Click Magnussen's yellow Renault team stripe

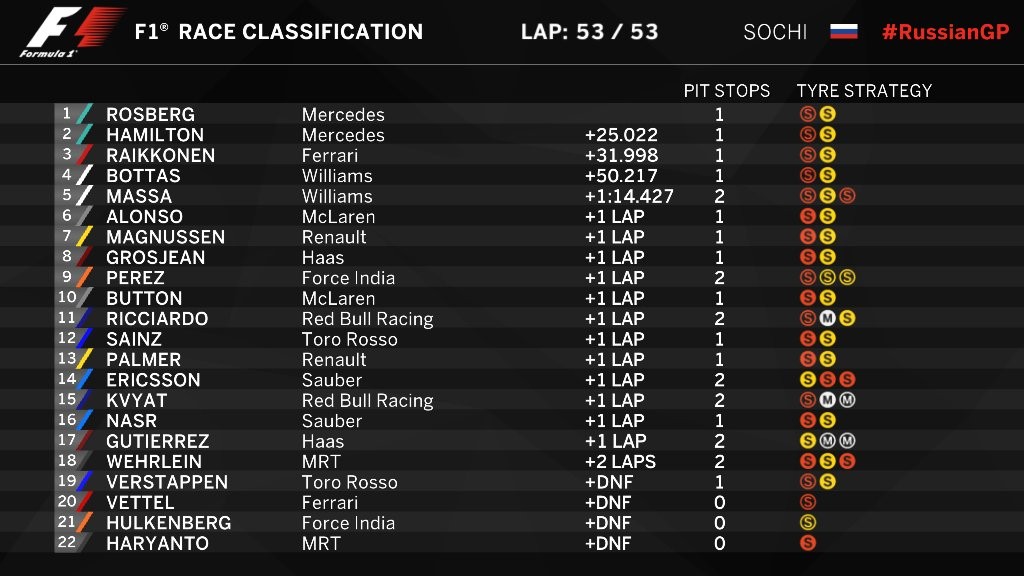coord(85,237)
